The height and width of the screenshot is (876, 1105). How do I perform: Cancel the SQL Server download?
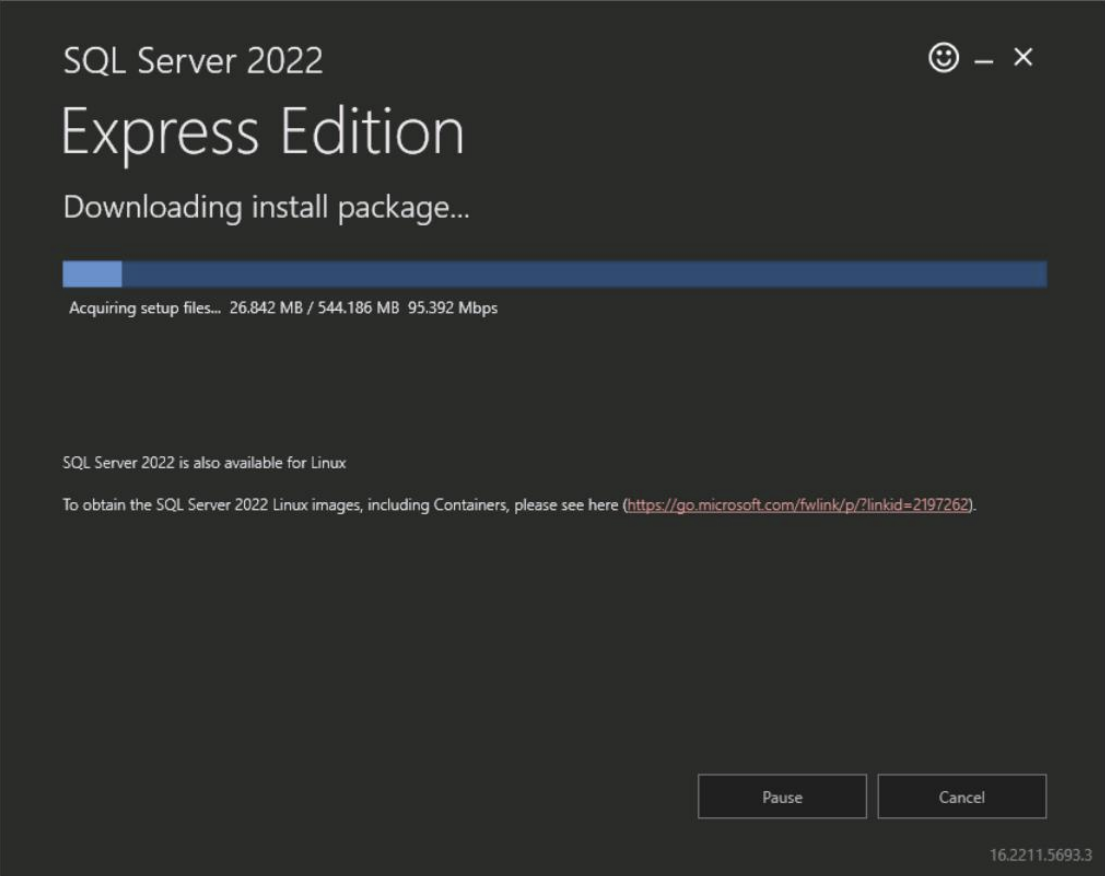(962, 796)
